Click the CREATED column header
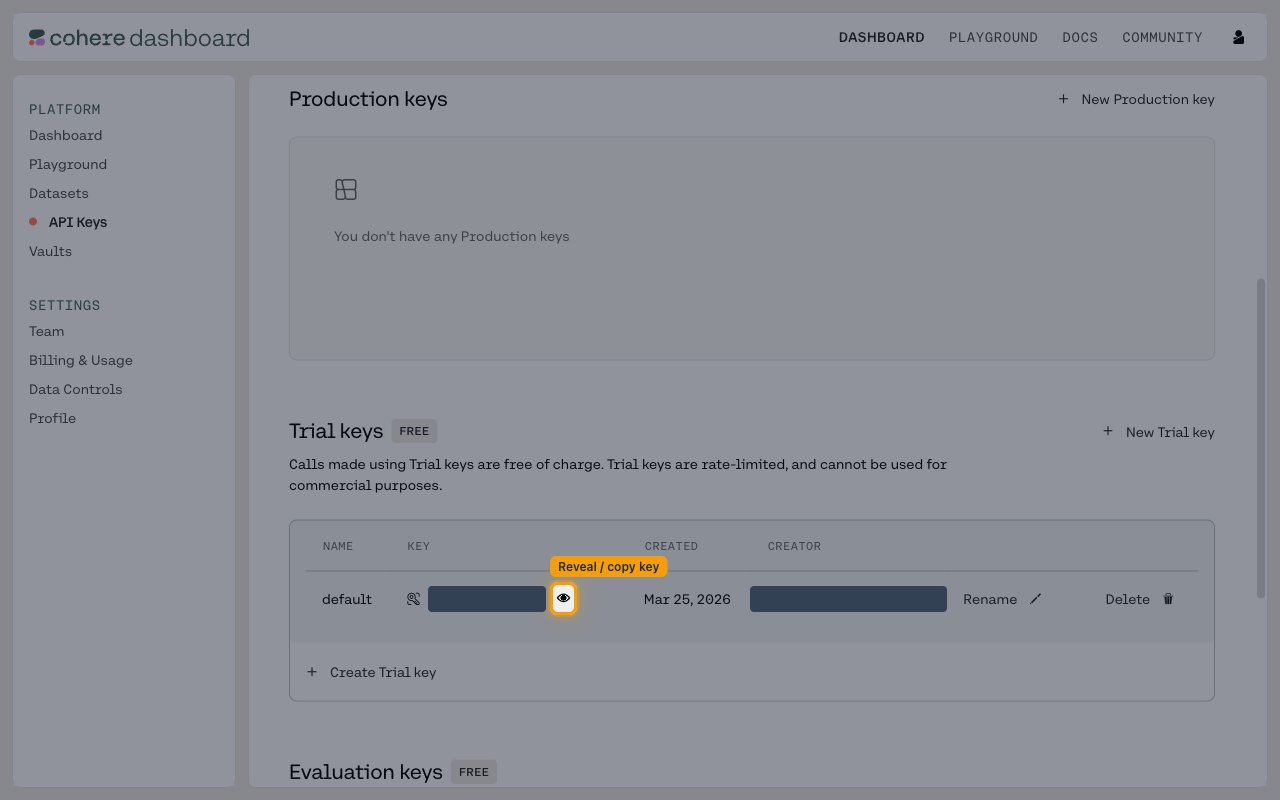Screen dimensions: 1280x800 [x=671, y=546]
